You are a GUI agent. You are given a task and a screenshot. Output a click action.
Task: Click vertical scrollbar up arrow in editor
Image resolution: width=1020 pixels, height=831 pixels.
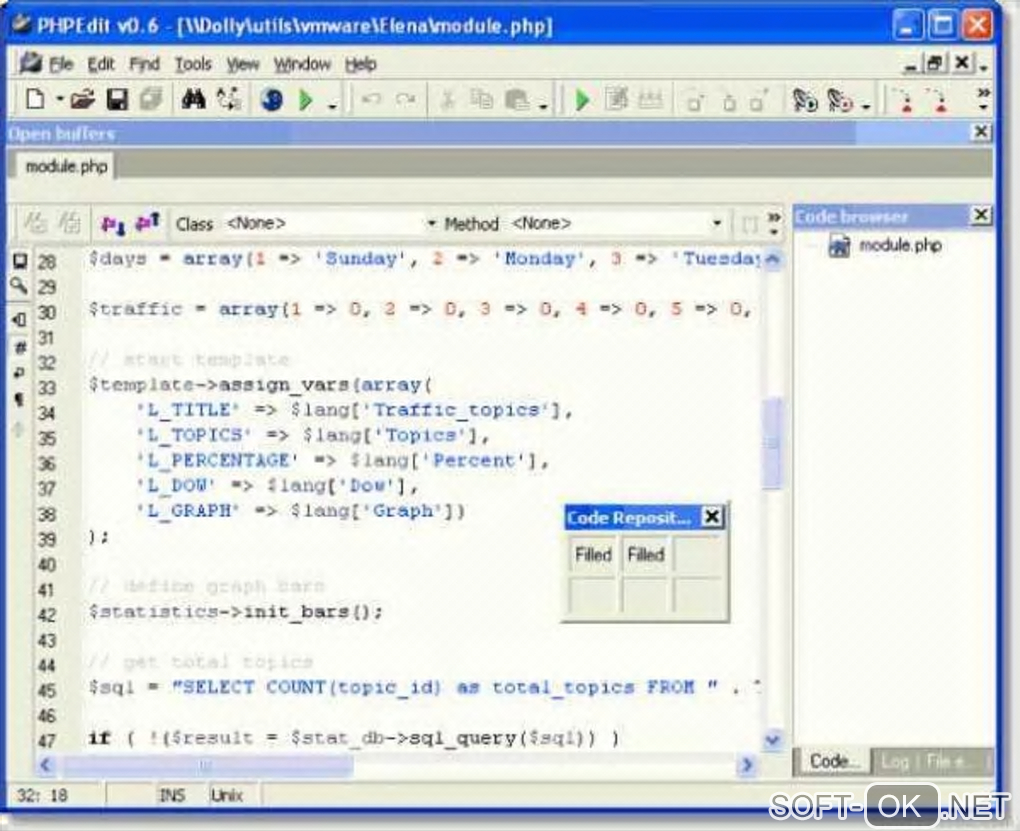(772, 259)
